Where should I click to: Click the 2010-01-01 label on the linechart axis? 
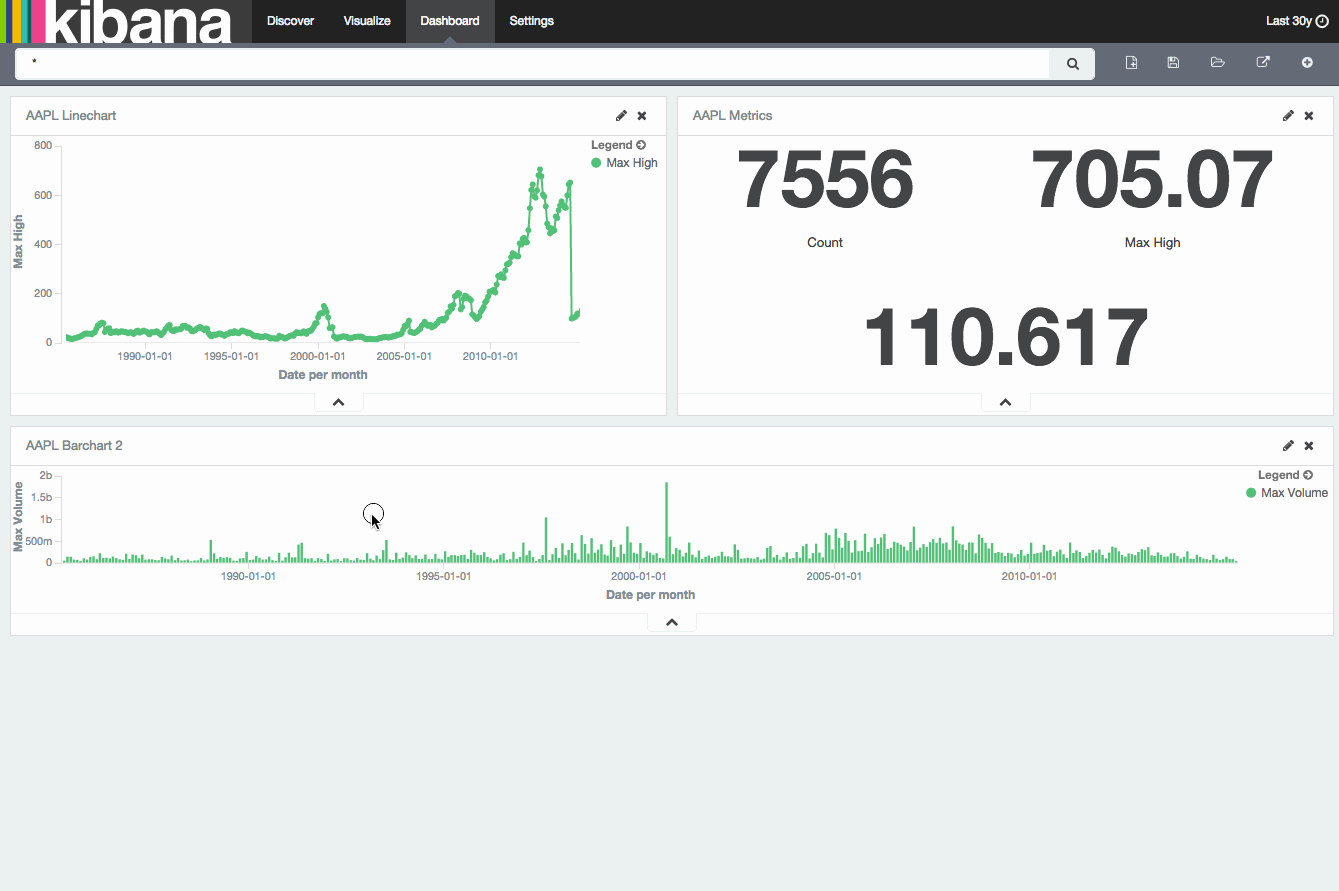490,356
